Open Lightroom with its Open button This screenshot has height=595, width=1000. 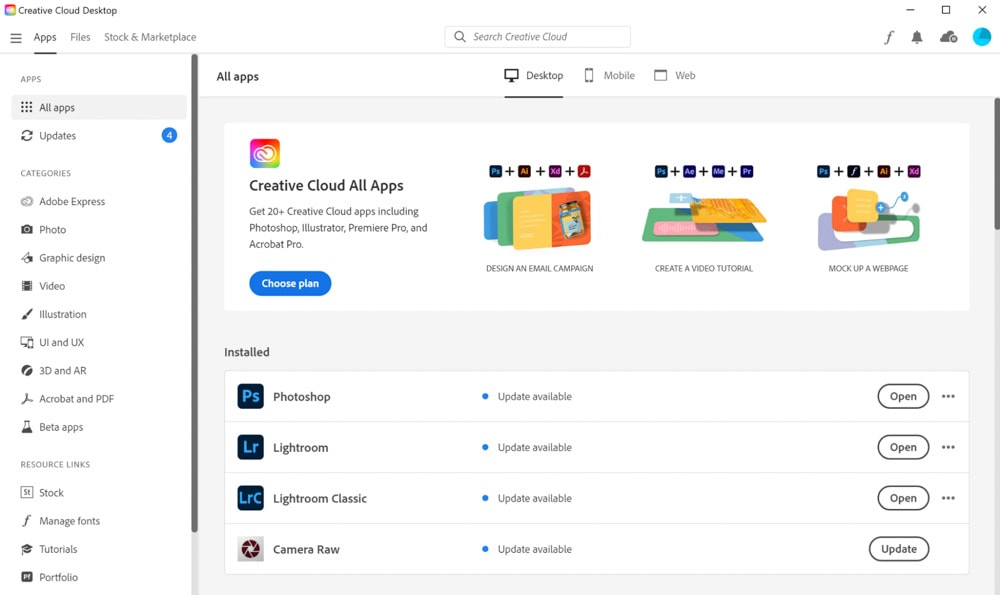coord(903,447)
